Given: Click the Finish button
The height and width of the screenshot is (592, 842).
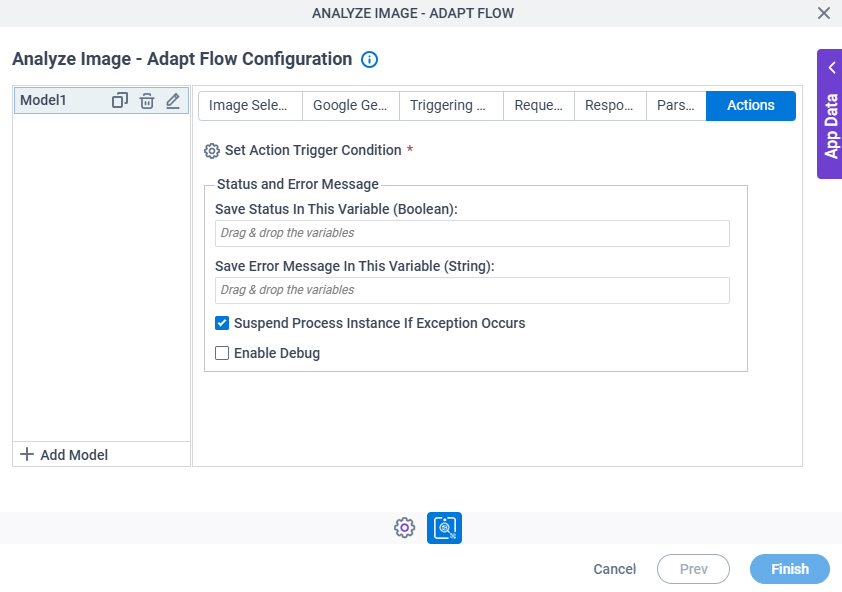Looking at the screenshot, I should click(789, 569).
